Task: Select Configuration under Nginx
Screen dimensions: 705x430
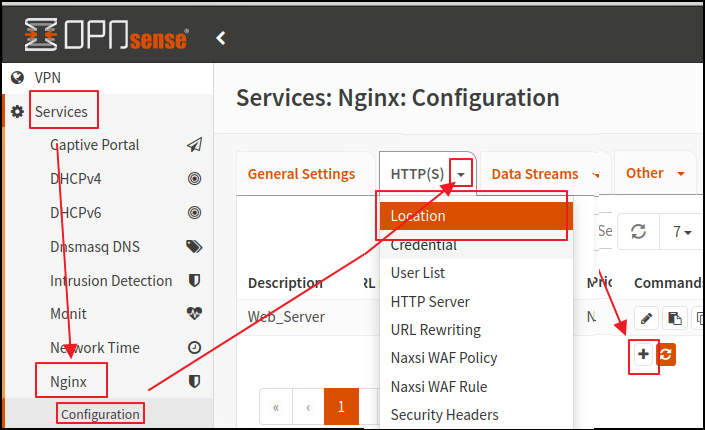Action: click(x=100, y=414)
